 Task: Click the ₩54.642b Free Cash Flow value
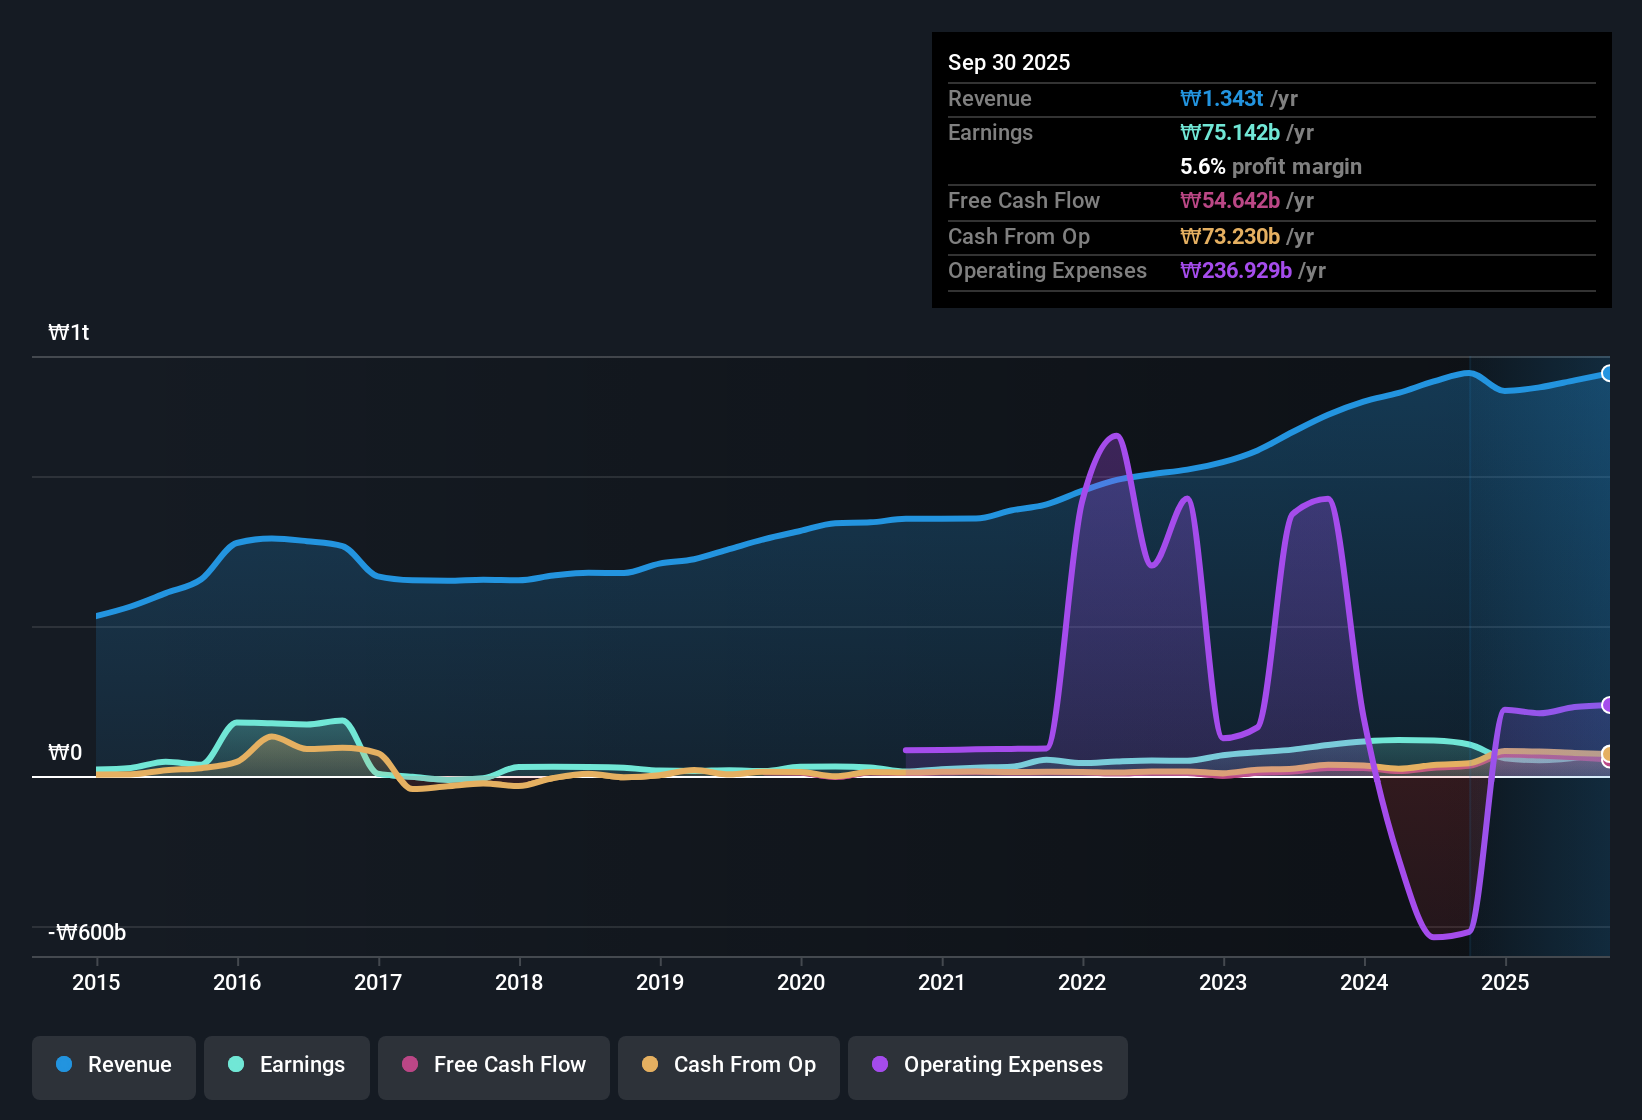tap(1233, 201)
